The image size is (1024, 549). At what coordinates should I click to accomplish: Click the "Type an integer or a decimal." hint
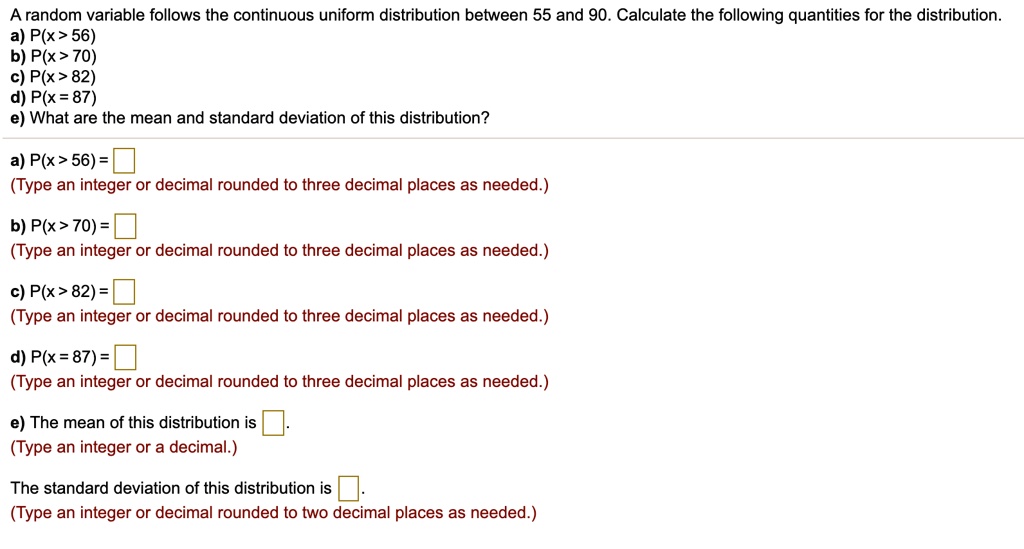pos(123,447)
